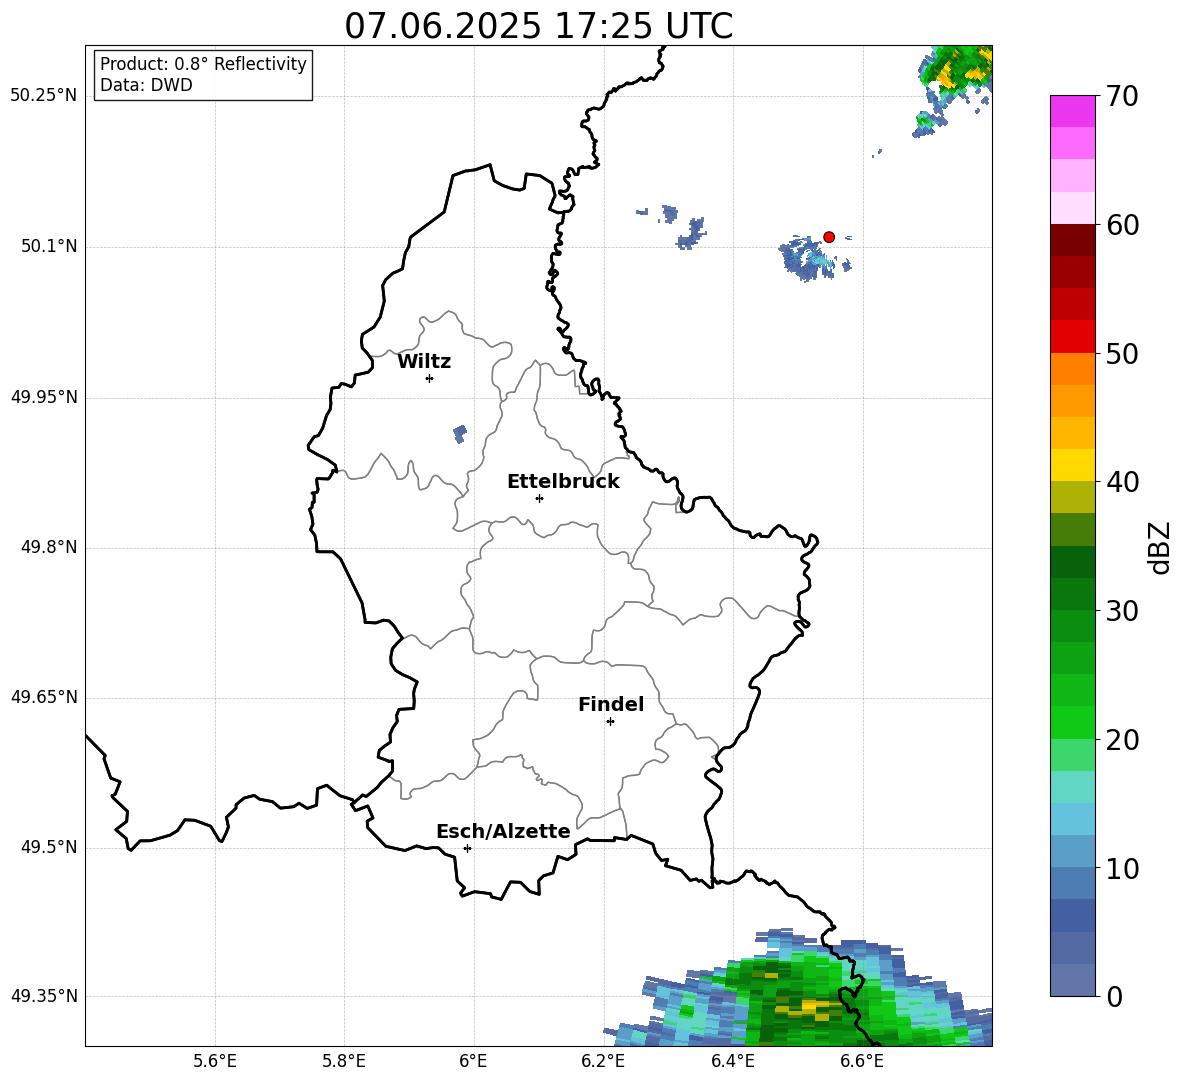The width and height of the screenshot is (1184, 1081).
Task: Click the 5.8°E longitude label
Action: pyautogui.click(x=344, y=1061)
